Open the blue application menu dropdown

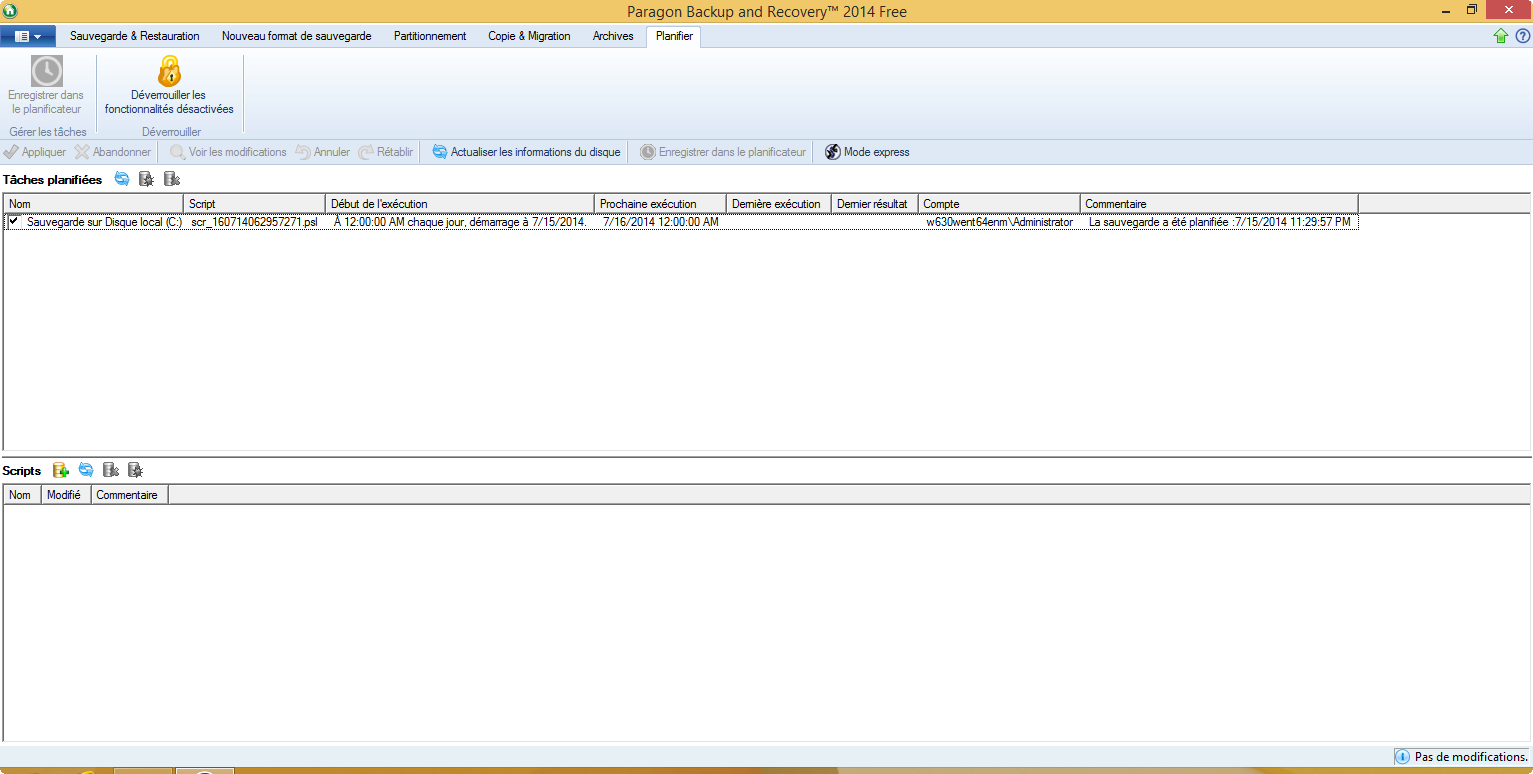(x=28, y=36)
